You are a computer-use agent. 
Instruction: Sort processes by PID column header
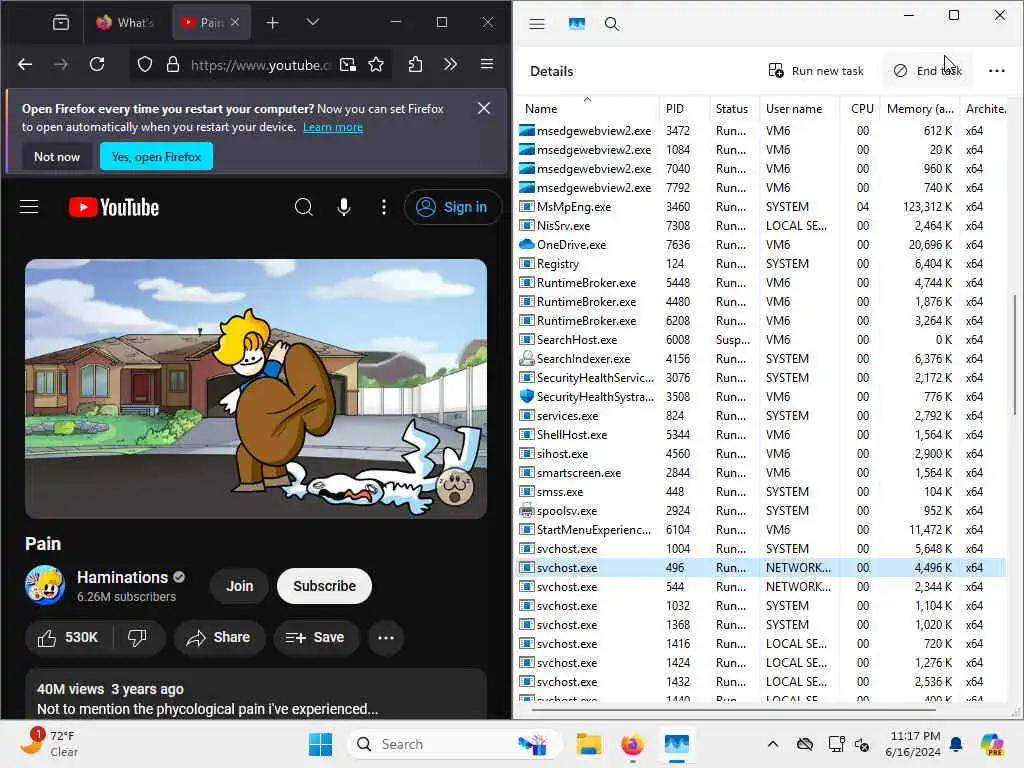pyautogui.click(x=684, y=109)
